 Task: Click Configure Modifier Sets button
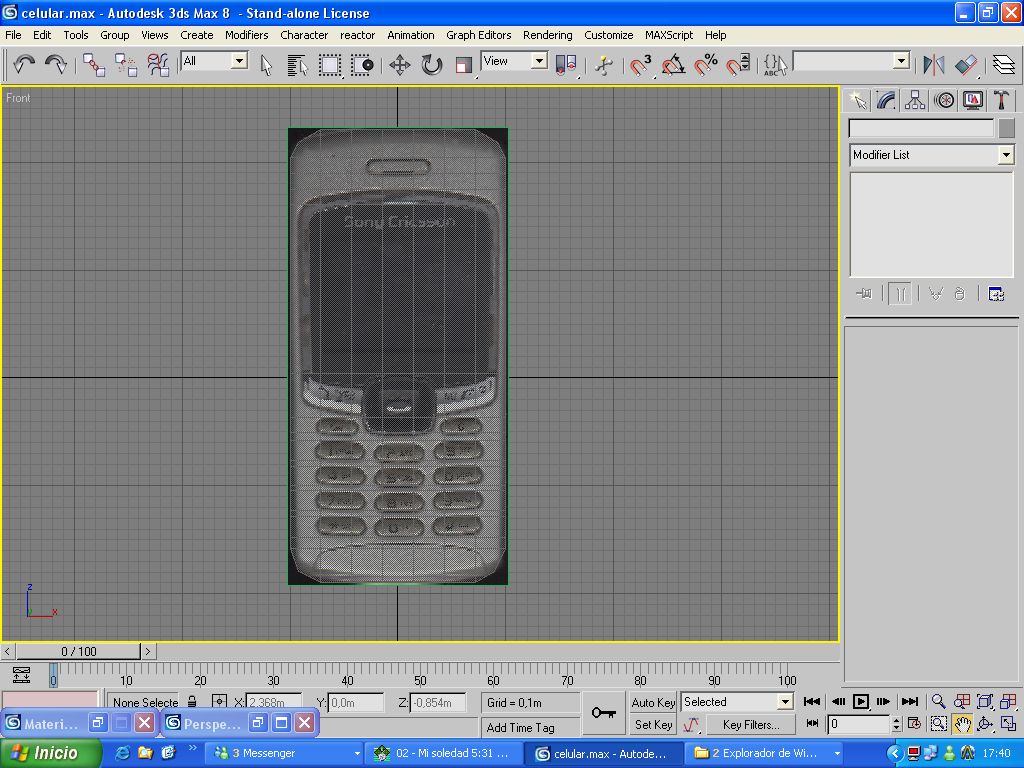[x=996, y=294]
